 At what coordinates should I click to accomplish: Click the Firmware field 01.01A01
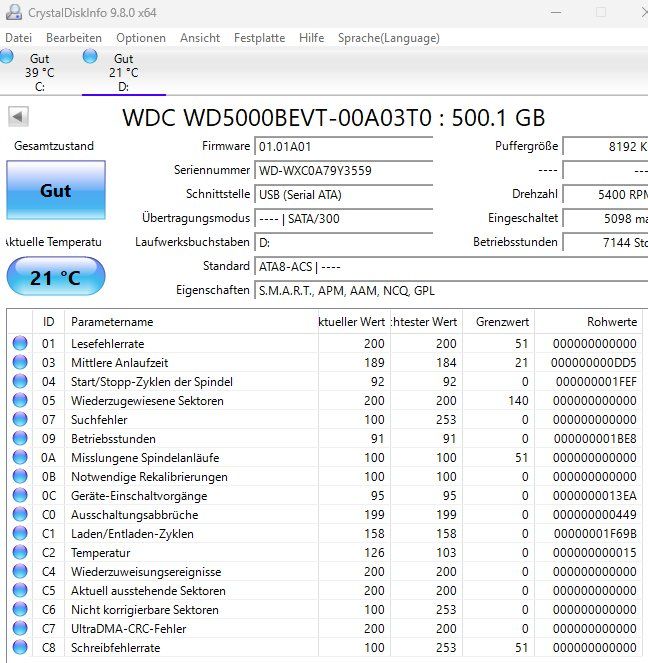pos(344,147)
